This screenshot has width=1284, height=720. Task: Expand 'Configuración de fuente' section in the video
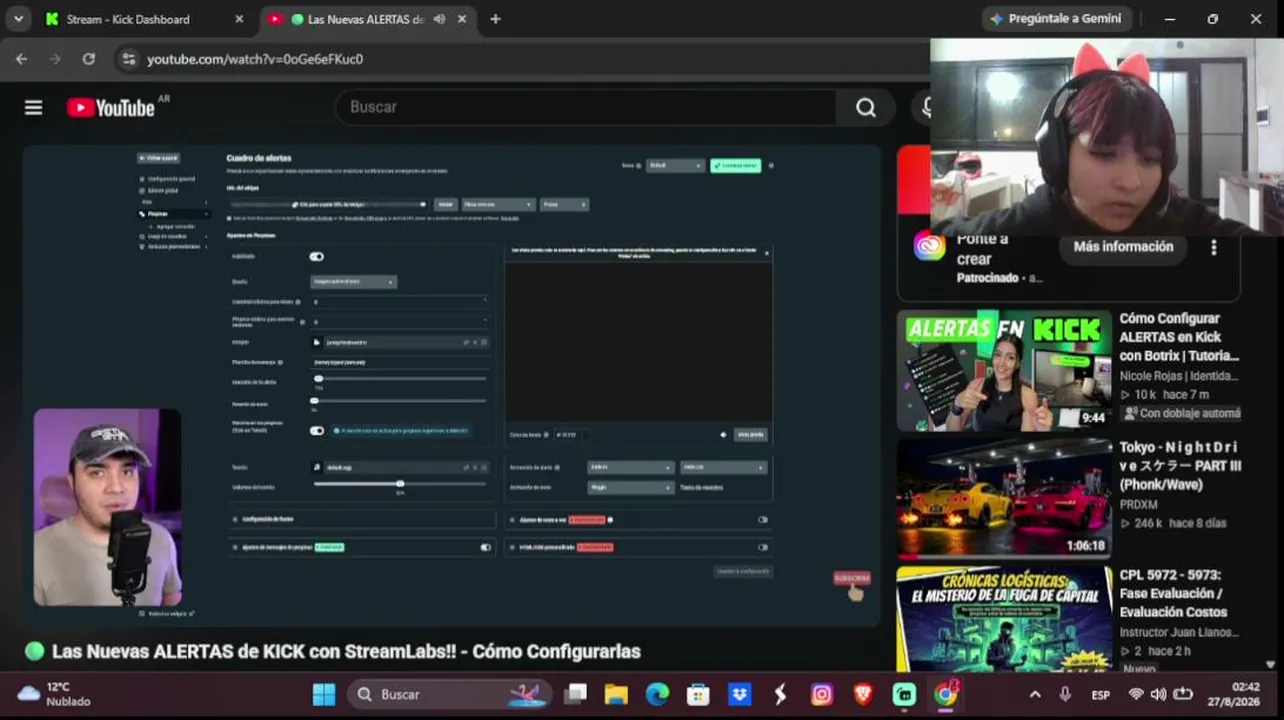pyautogui.click(x=363, y=520)
